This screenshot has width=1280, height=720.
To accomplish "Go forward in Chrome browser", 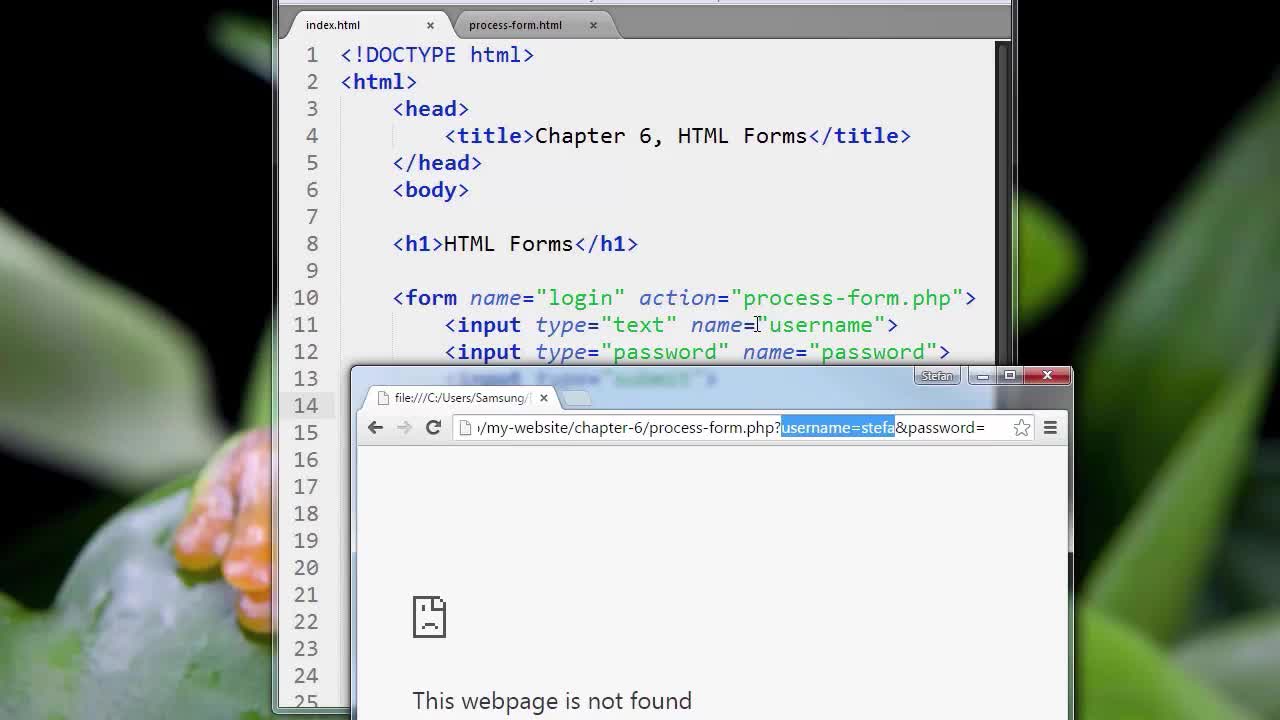I will 404,428.
